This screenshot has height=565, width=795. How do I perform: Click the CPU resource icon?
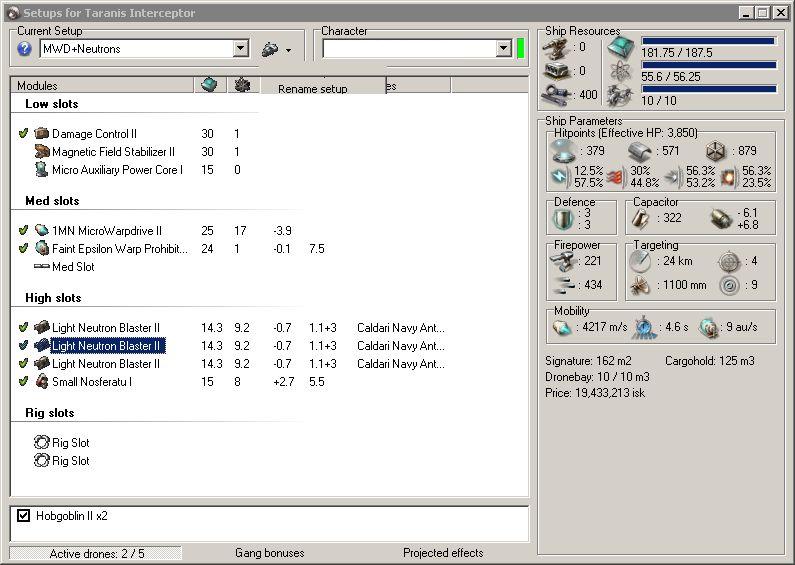(621, 47)
